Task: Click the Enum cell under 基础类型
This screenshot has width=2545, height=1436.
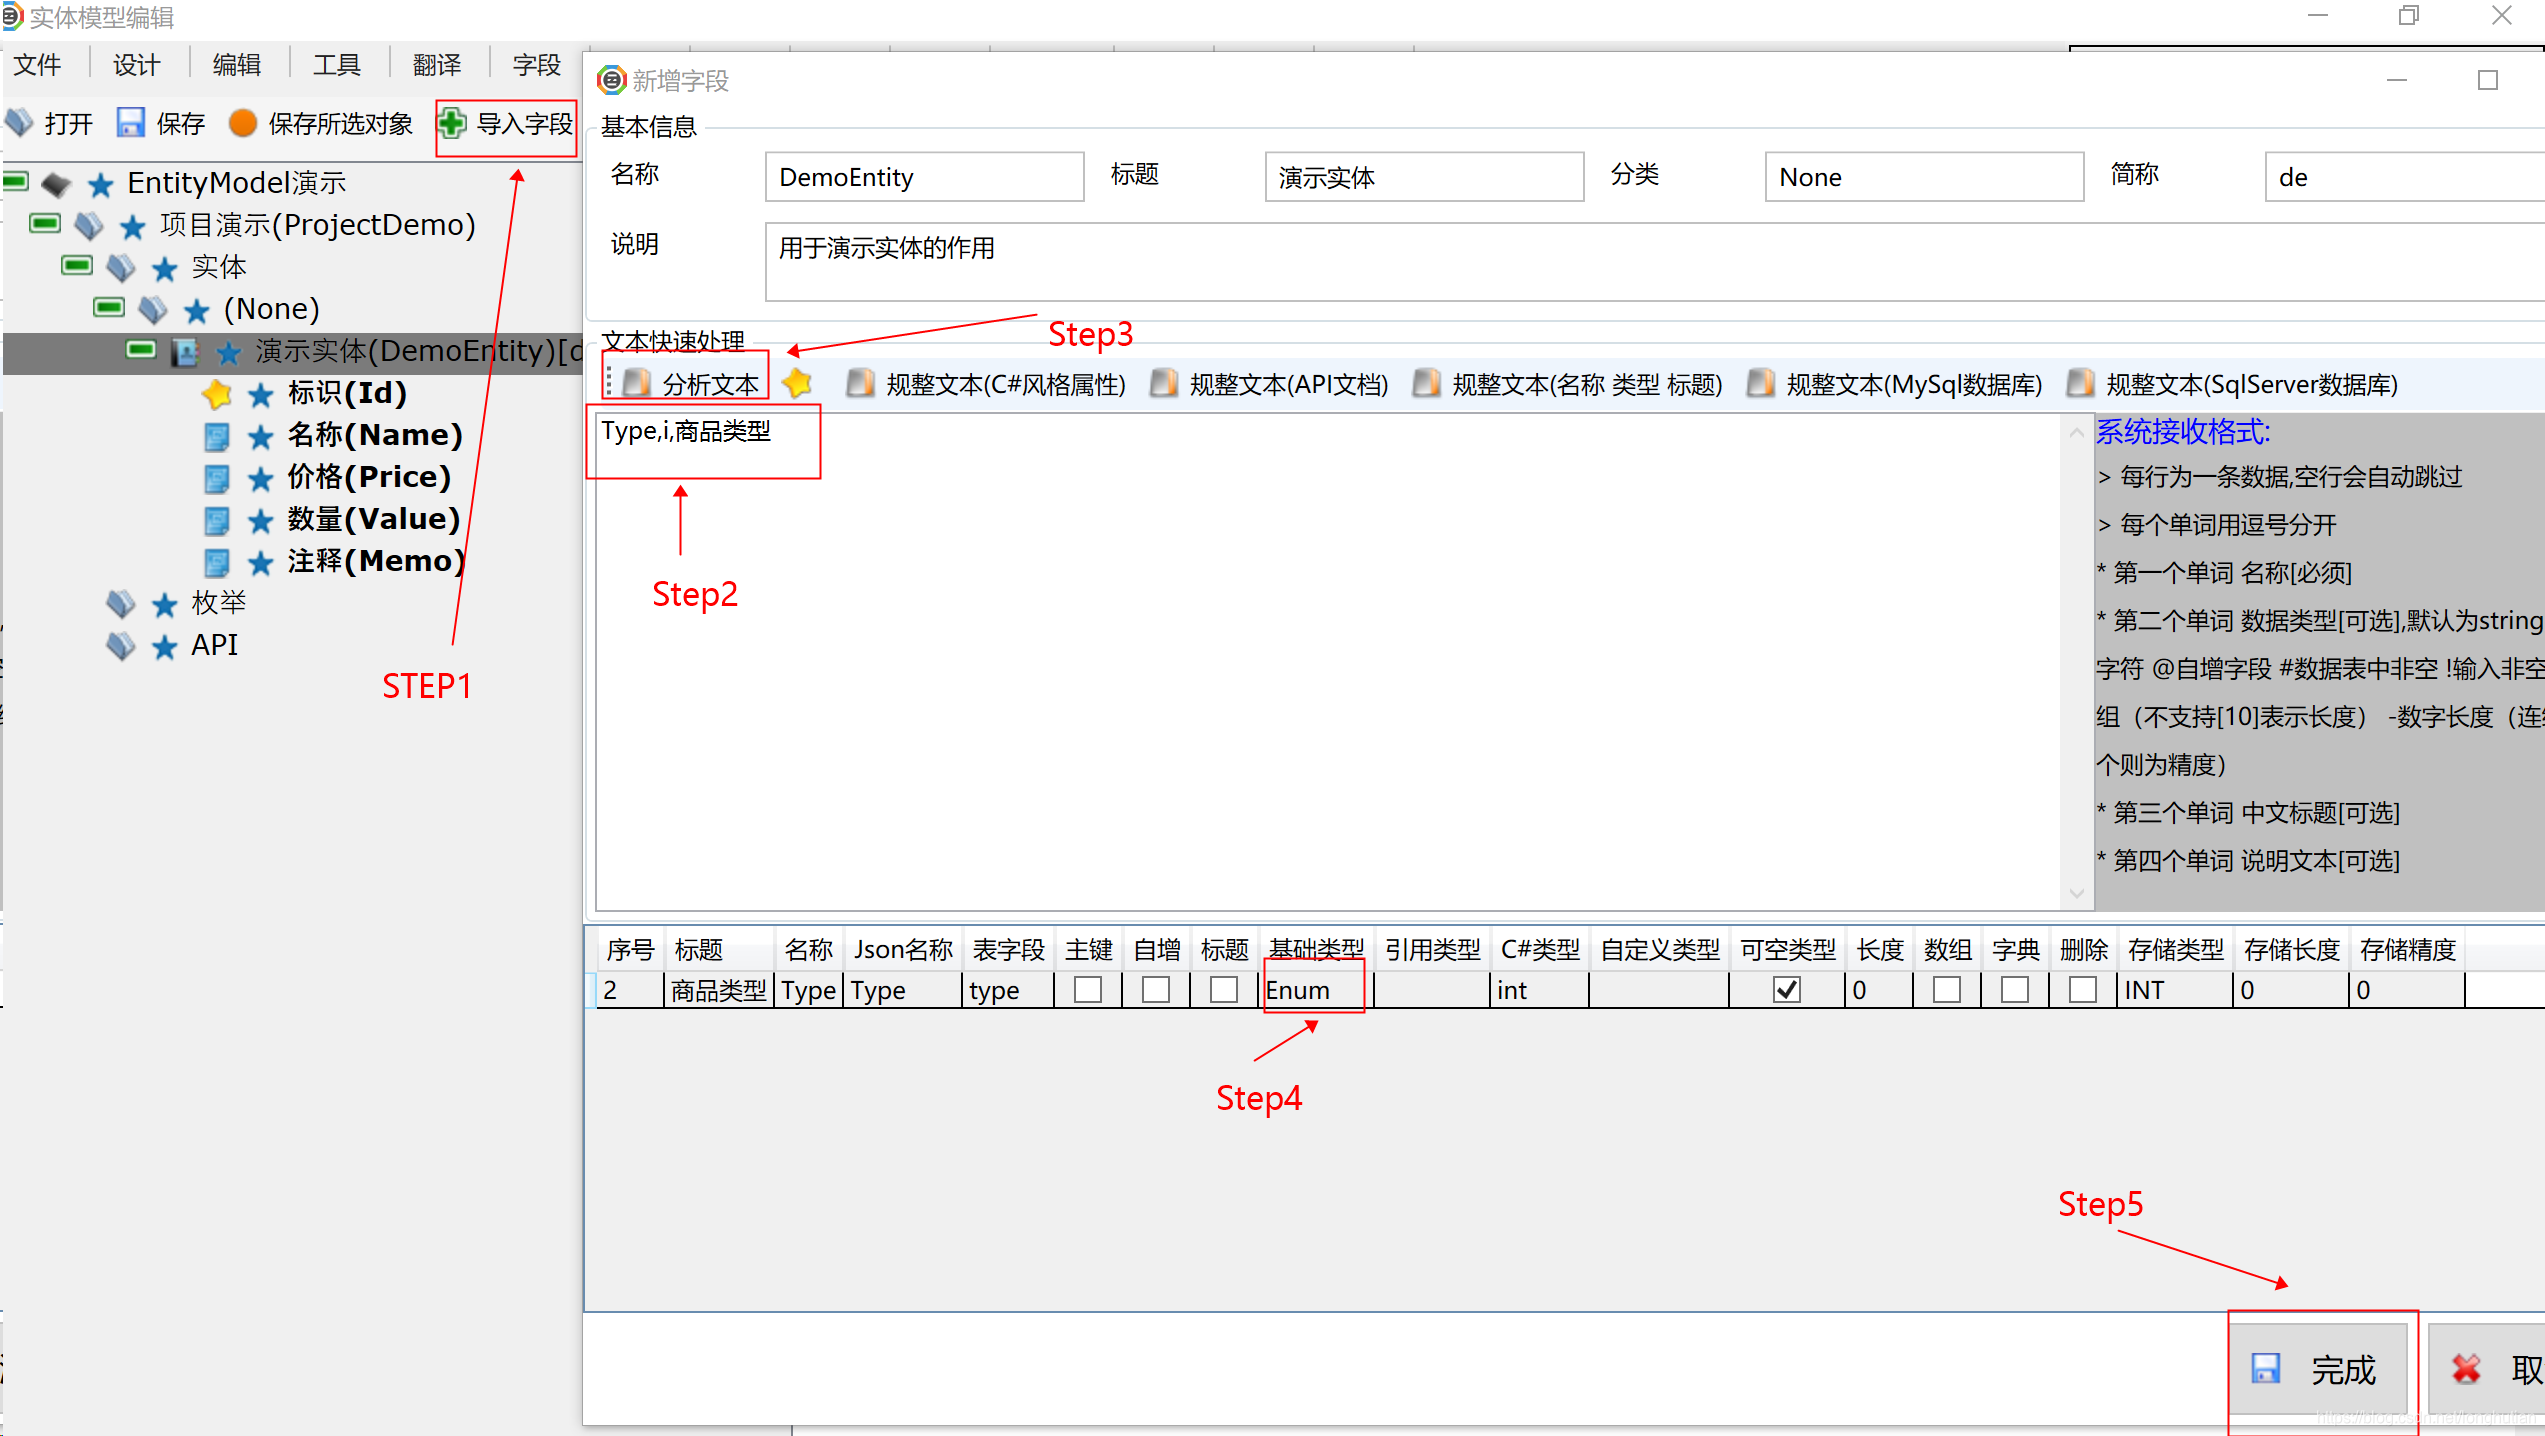Action: [1316, 990]
